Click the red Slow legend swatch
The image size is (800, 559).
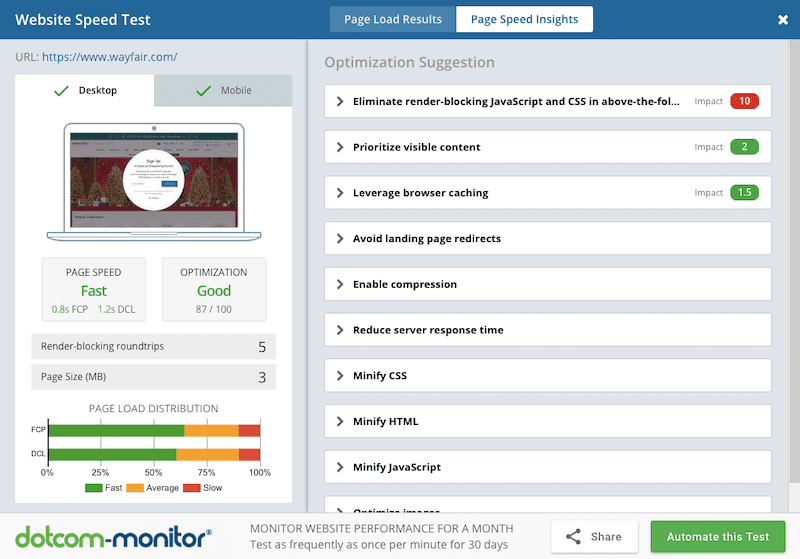coord(192,488)
